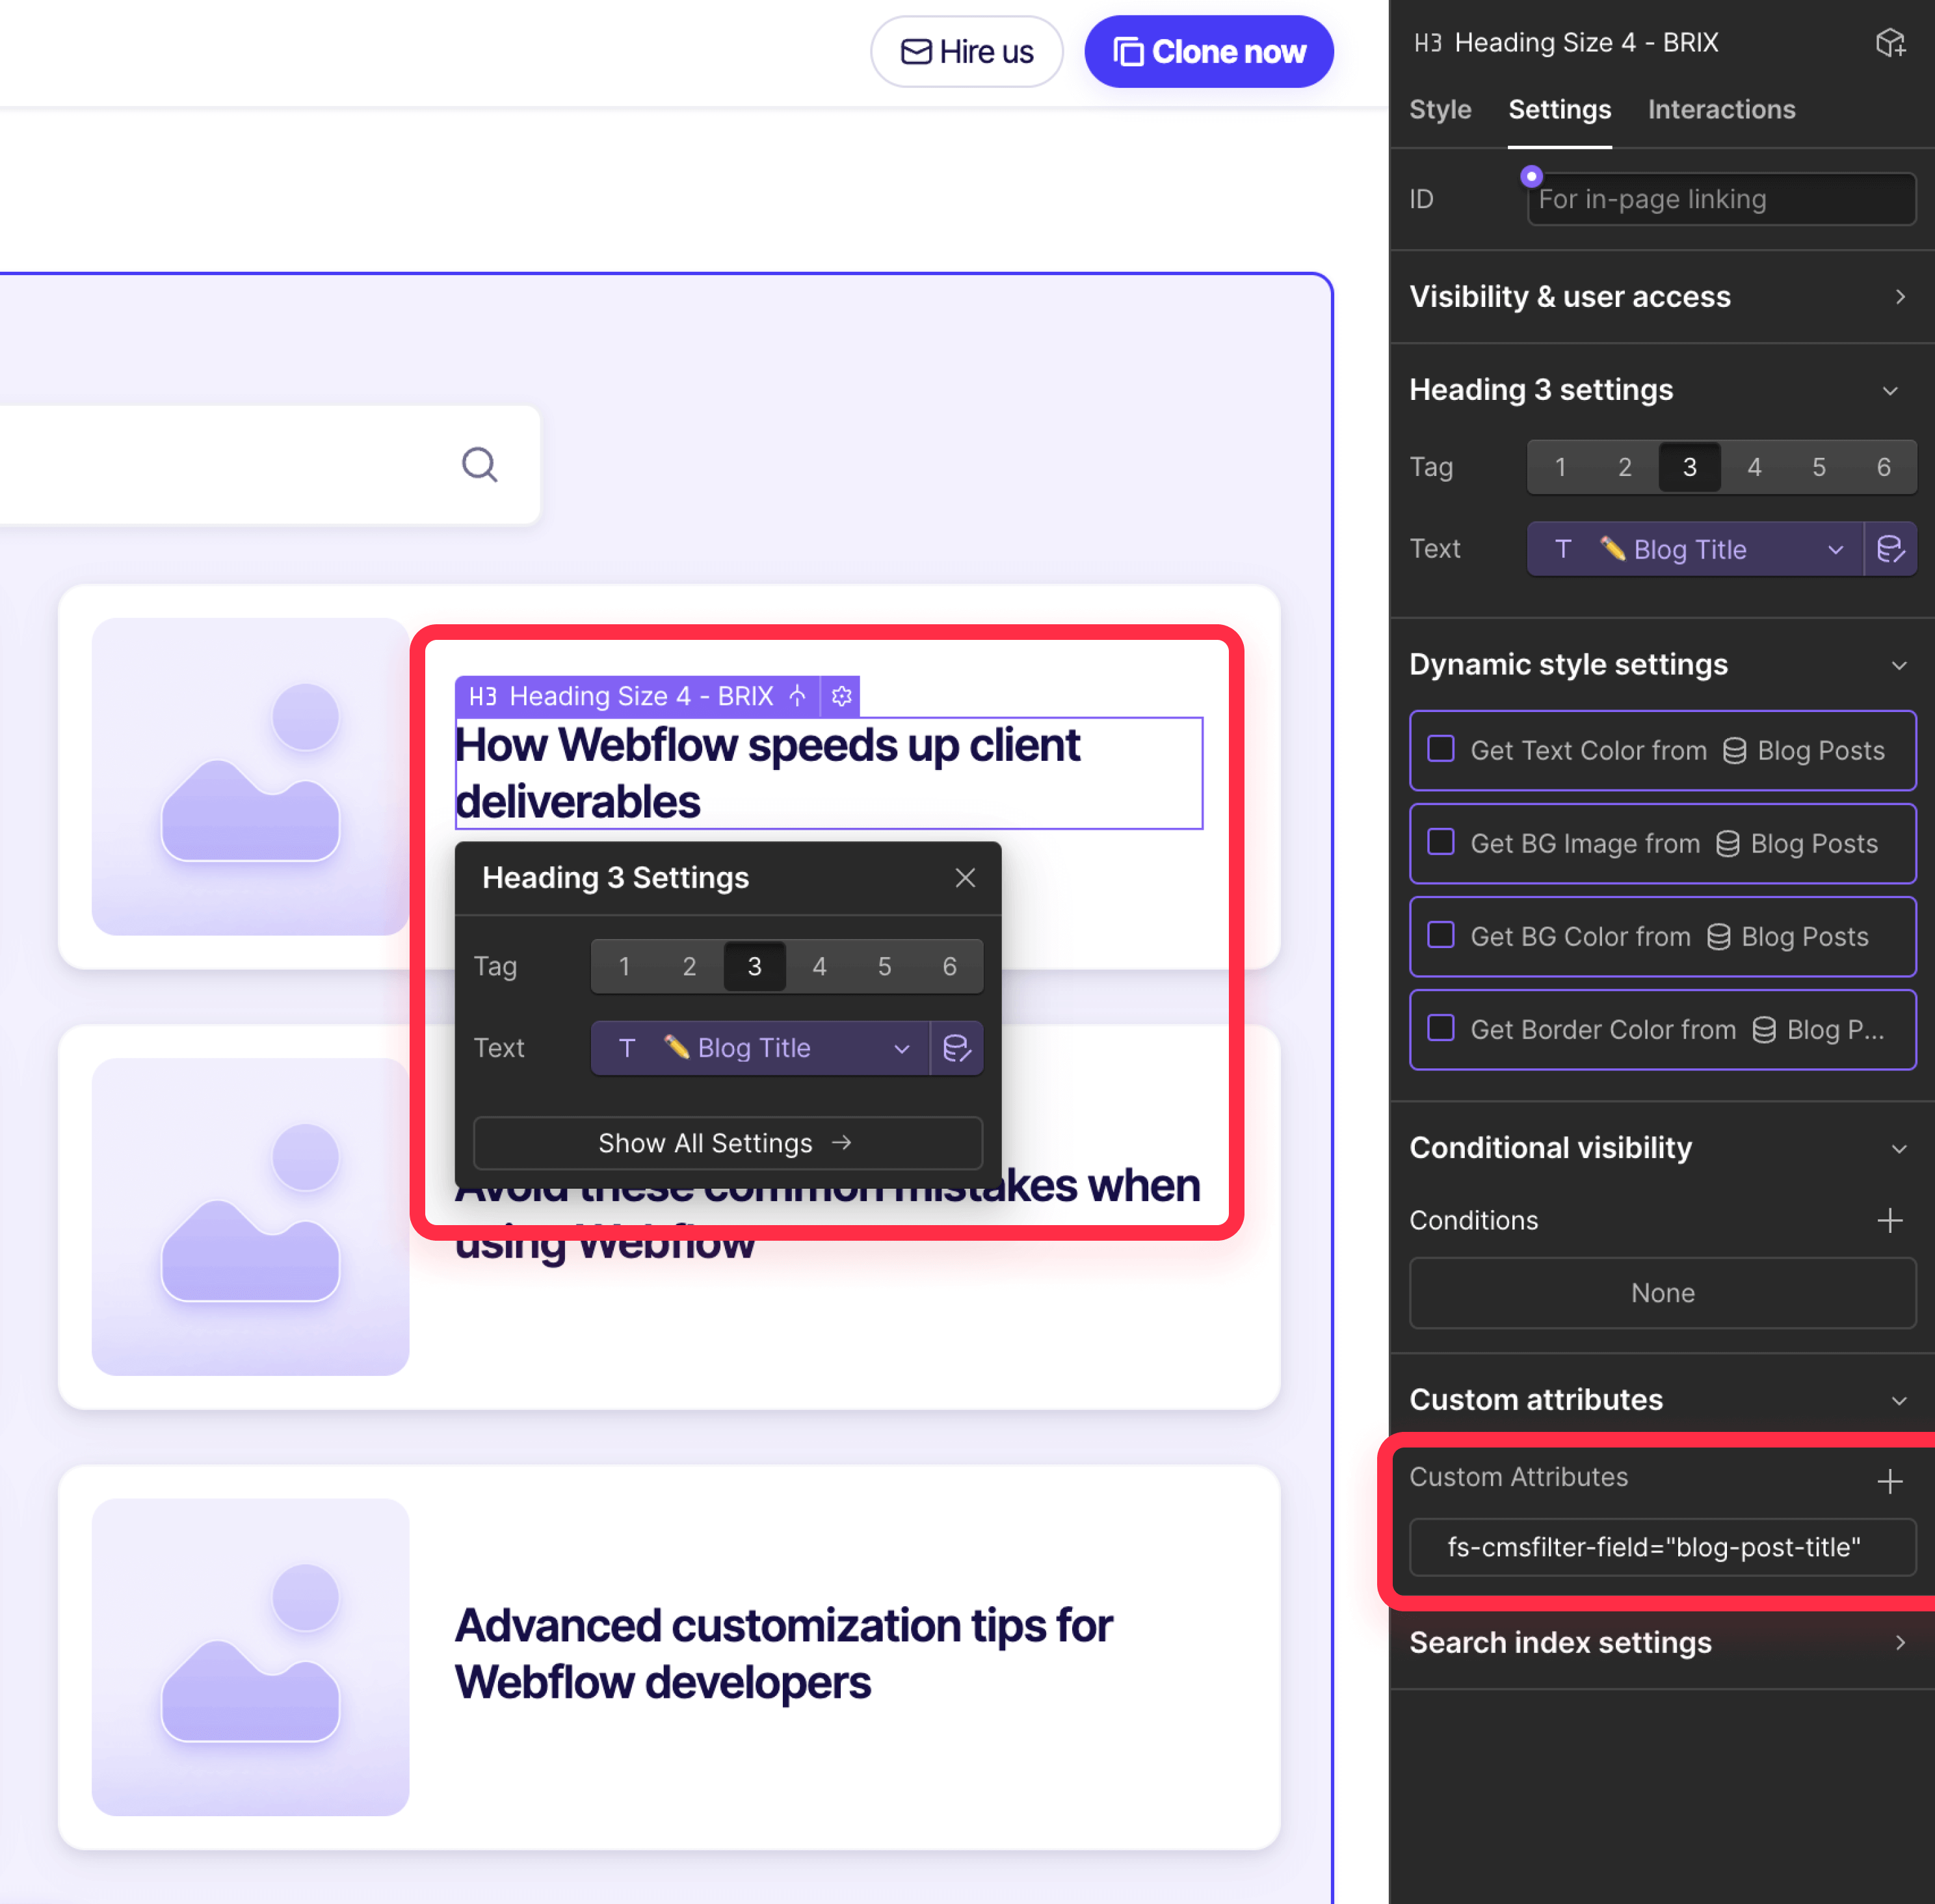1935x1904 pixels.
Task: Expand Search index settings section
Action: click(1662, 1643)
